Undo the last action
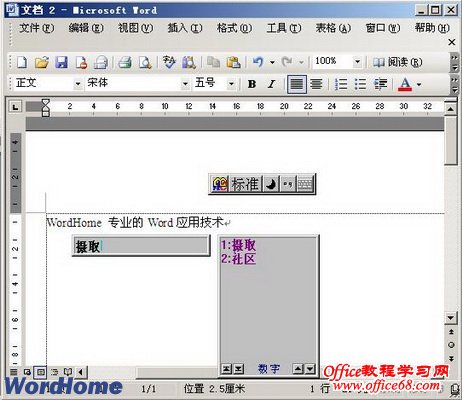The width and height of the screenshot is (462, 400). pyautogui.click(x=258, y=62)
